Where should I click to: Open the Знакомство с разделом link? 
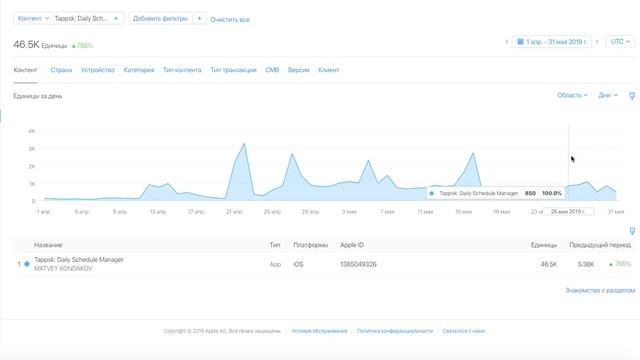[600, 290]
